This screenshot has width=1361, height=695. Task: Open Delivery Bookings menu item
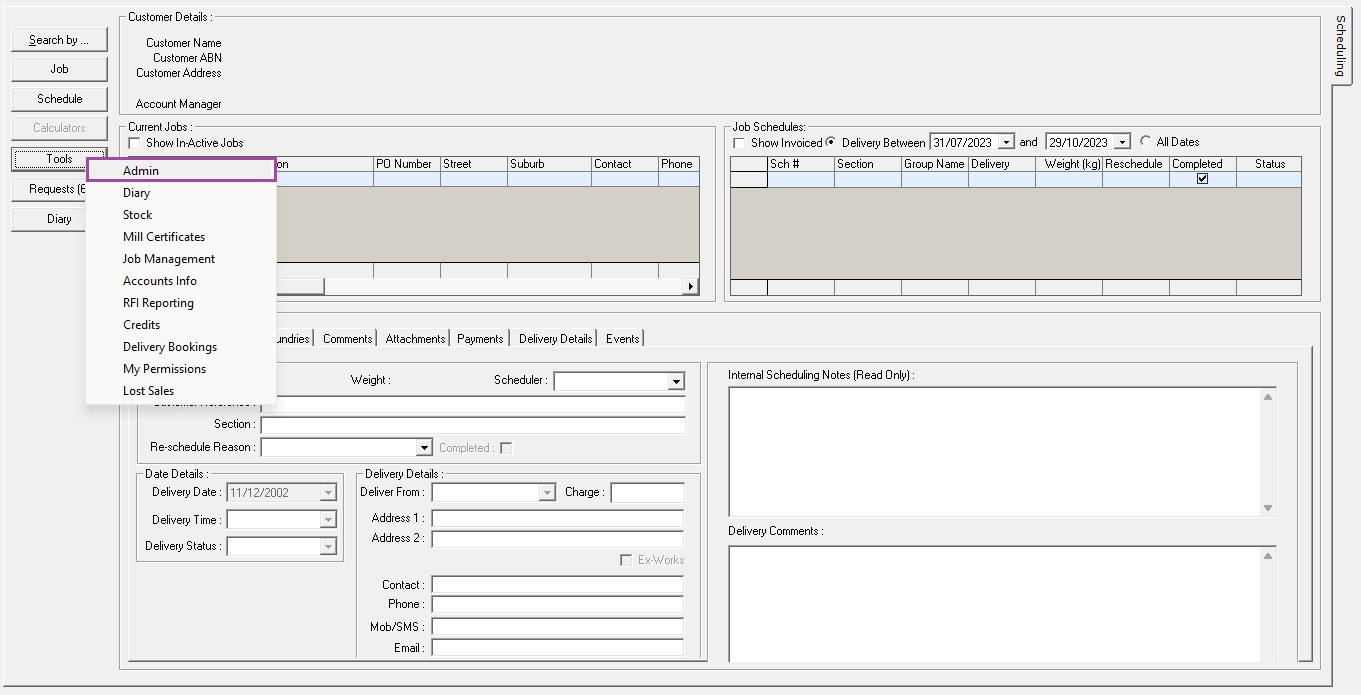(181, 347)
